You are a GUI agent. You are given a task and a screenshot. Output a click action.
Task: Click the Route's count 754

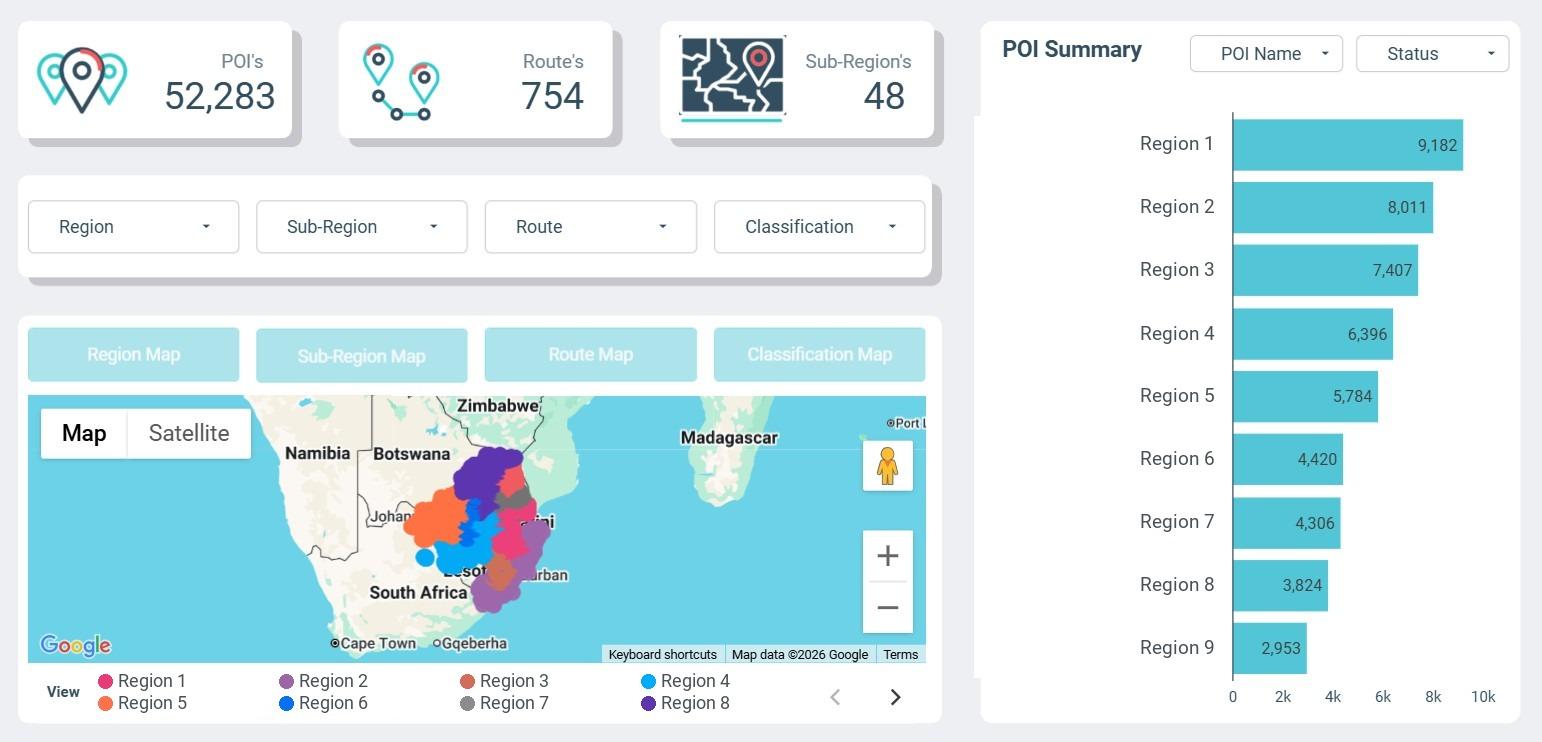click(x=552, y=96)
